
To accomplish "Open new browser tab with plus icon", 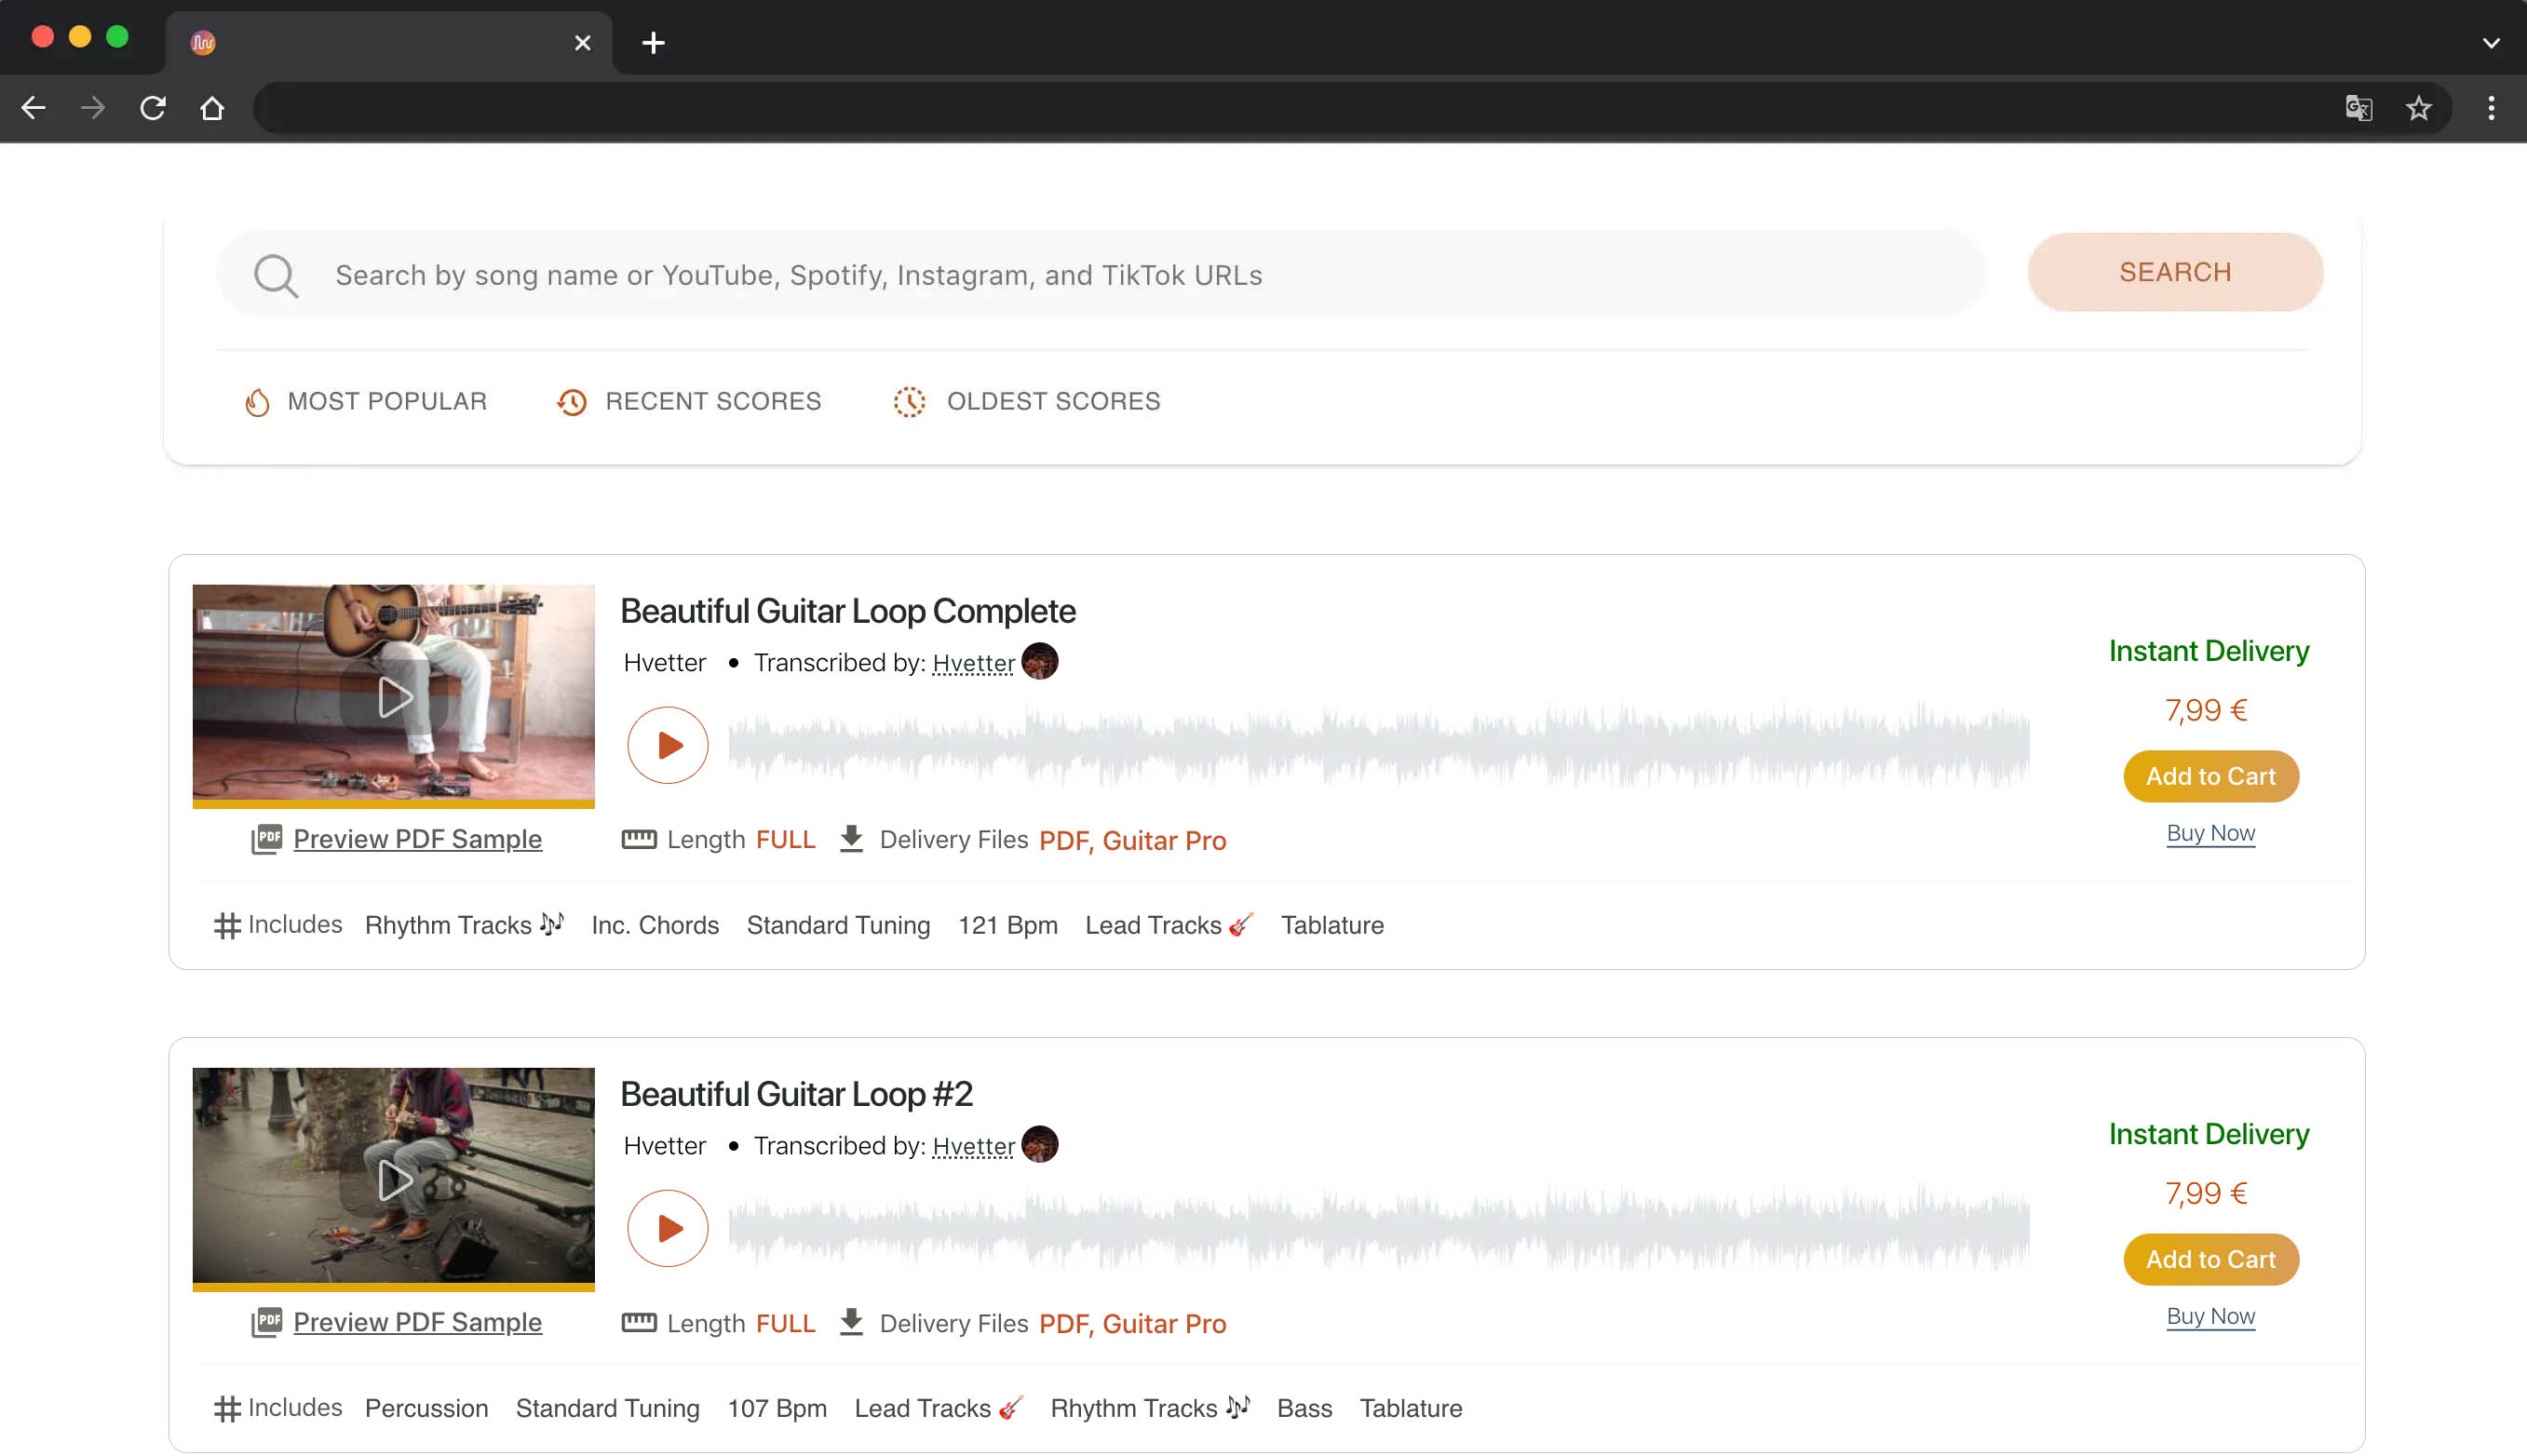I will [x=653, y=43].
